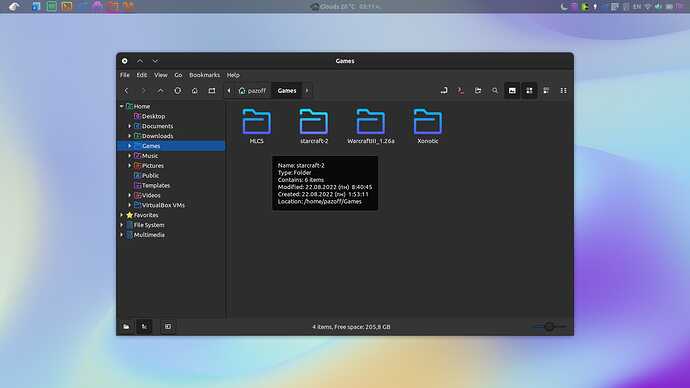690x388 pixels.
Task: Open a terminal with the red toolbar icon
Action: [461, 91]
